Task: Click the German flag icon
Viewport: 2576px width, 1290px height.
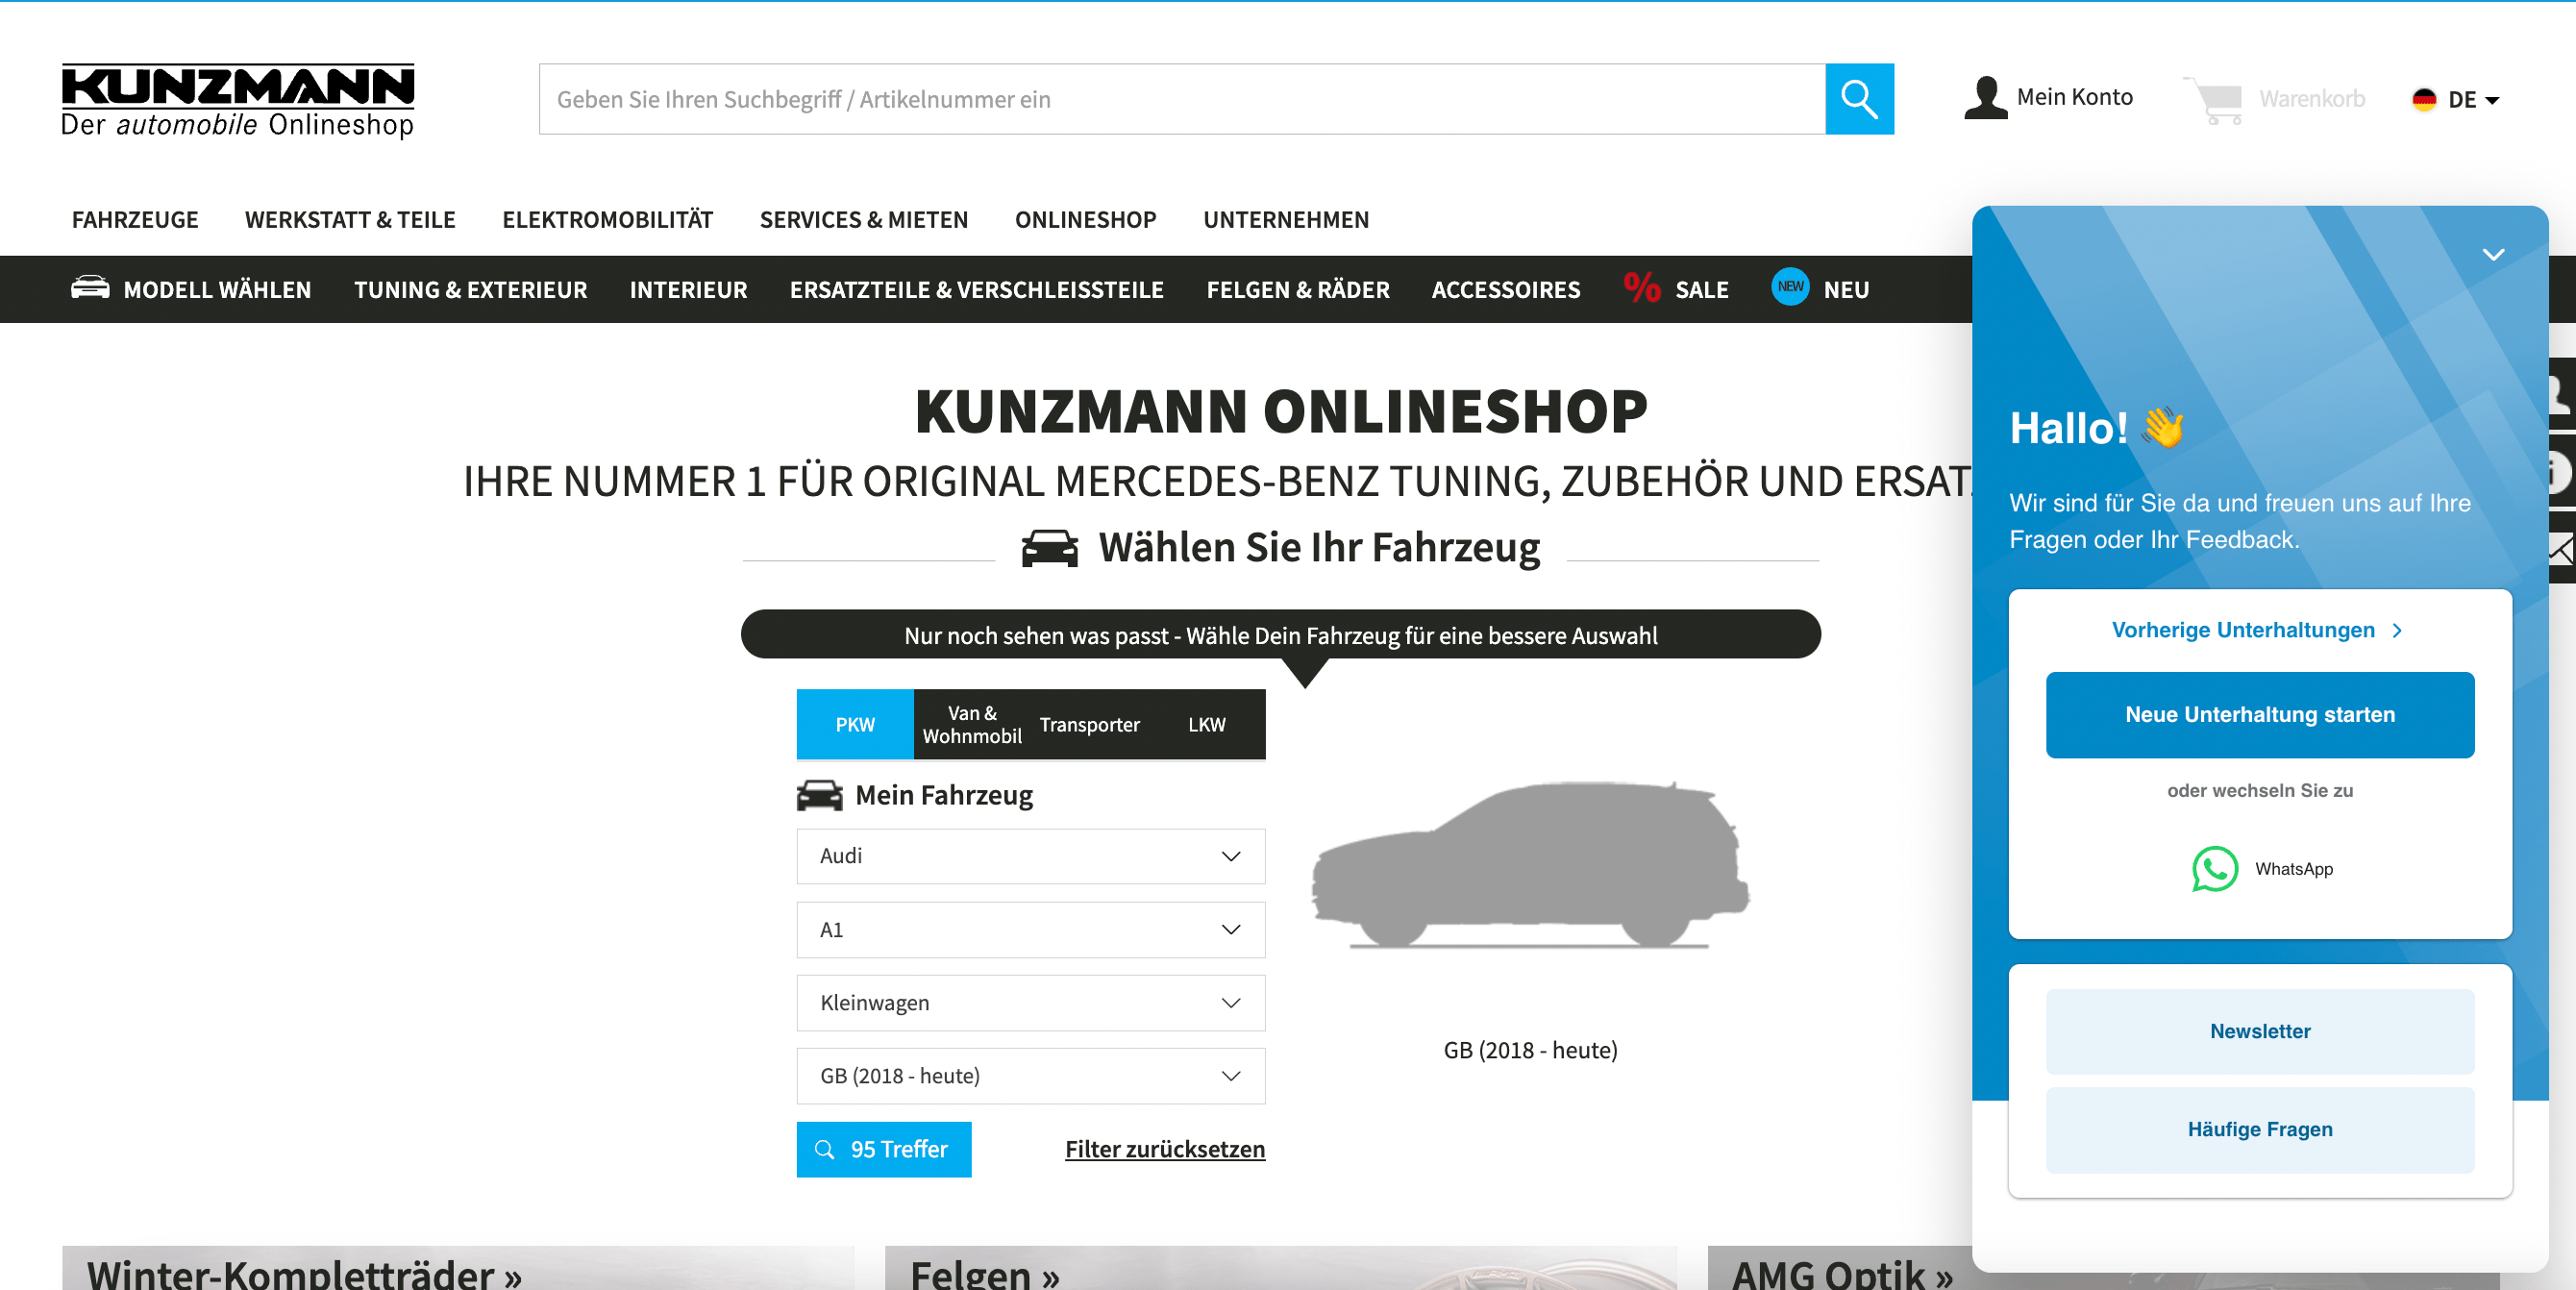Action: pos(2424,99)
